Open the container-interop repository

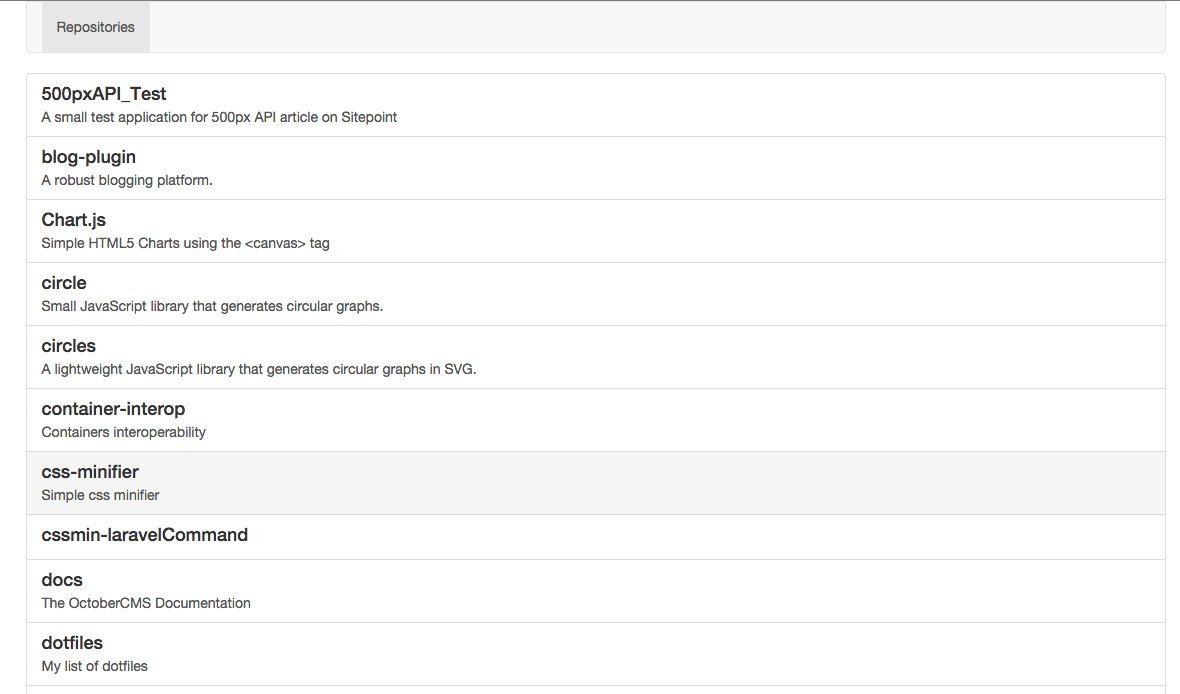click(113, 409)
